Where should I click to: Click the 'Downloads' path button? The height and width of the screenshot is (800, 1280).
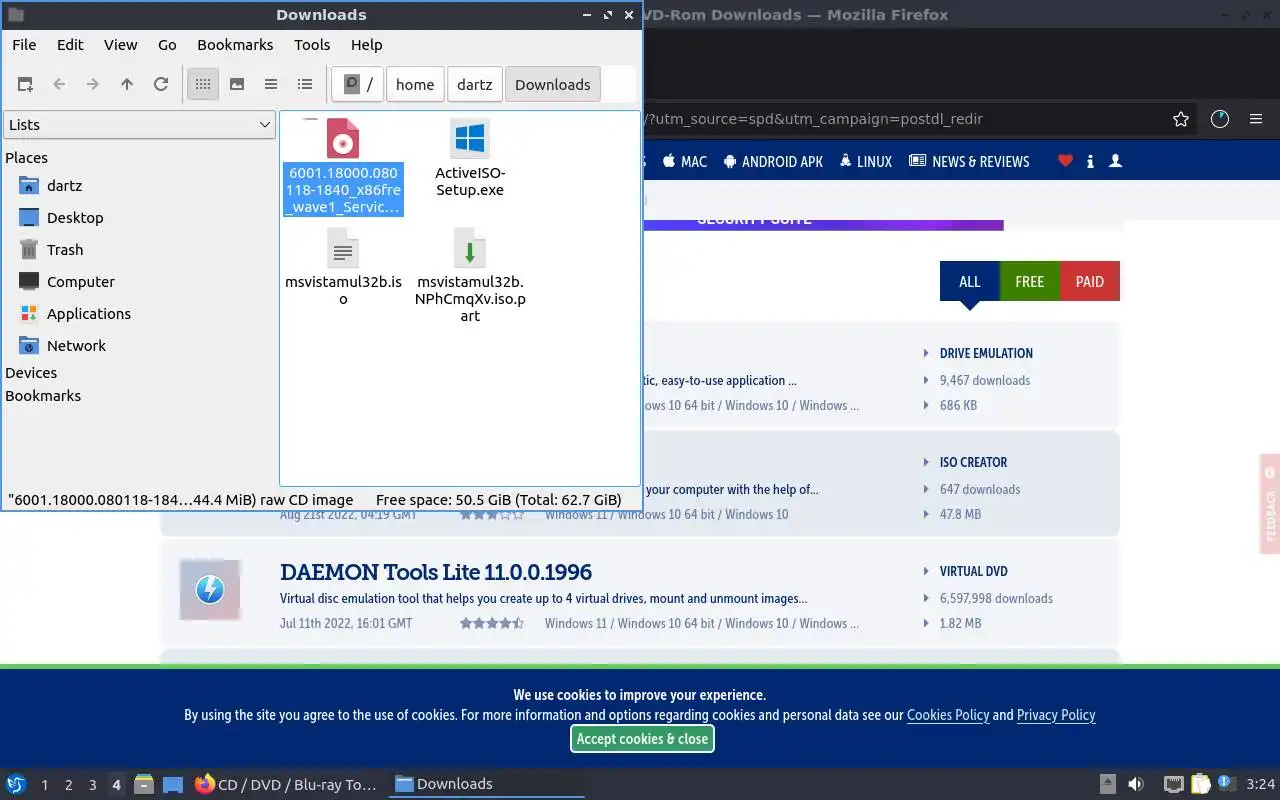[553, 85]
